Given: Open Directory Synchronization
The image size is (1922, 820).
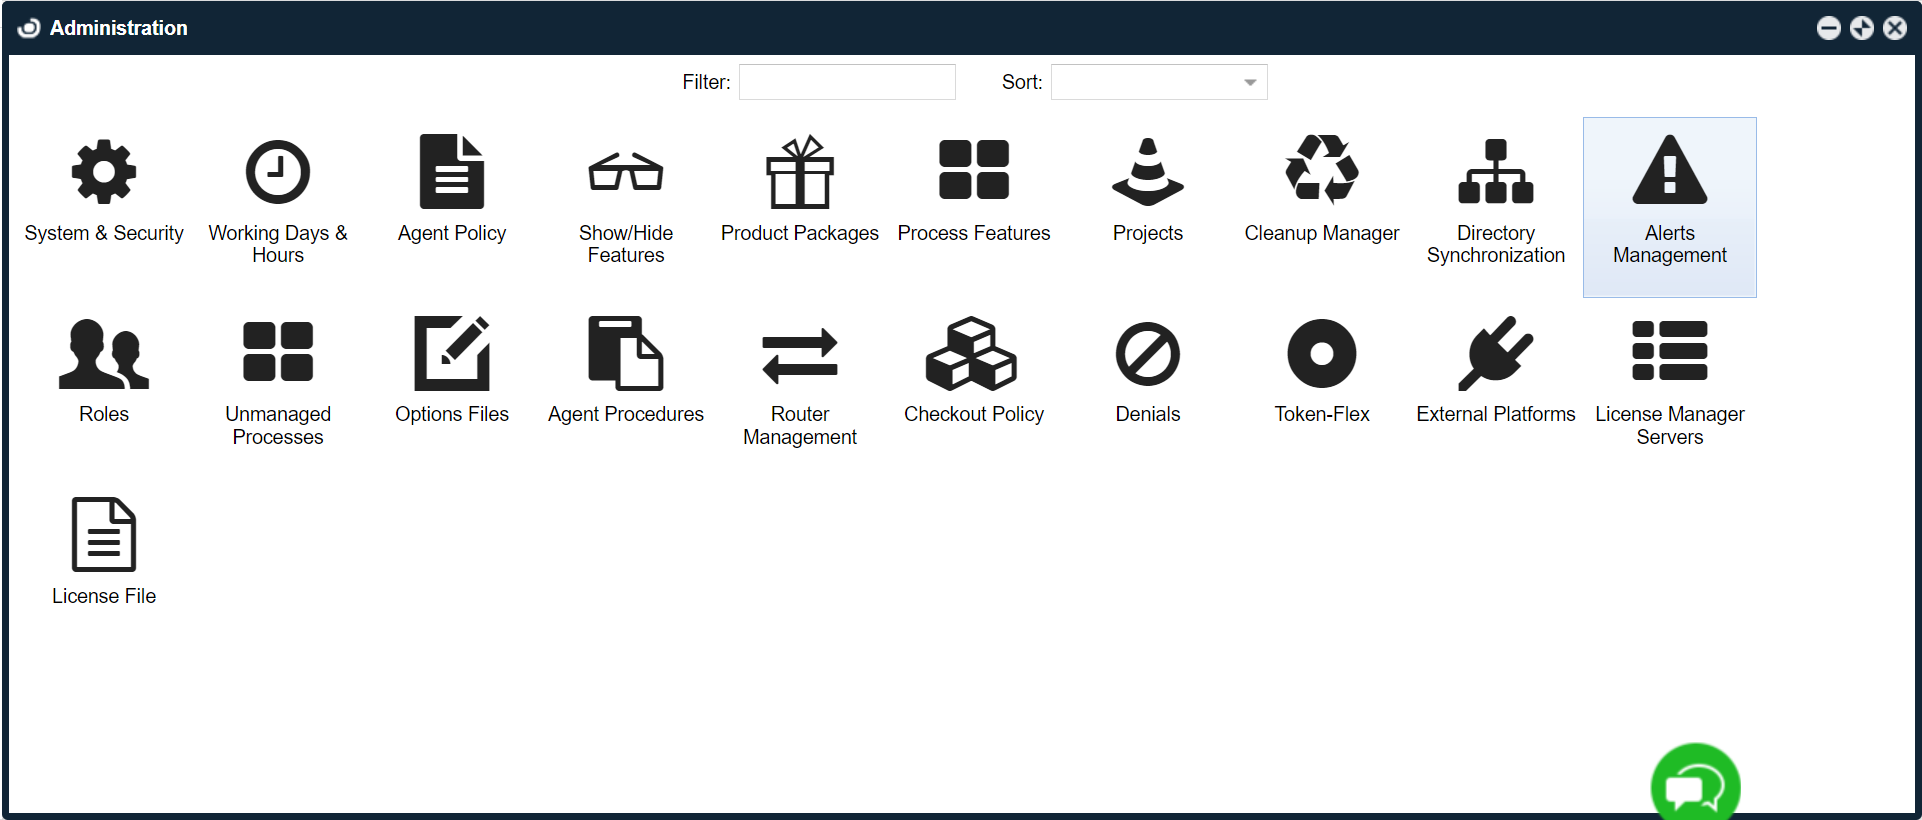Looking at the screenshot, I should [1496, 173].
